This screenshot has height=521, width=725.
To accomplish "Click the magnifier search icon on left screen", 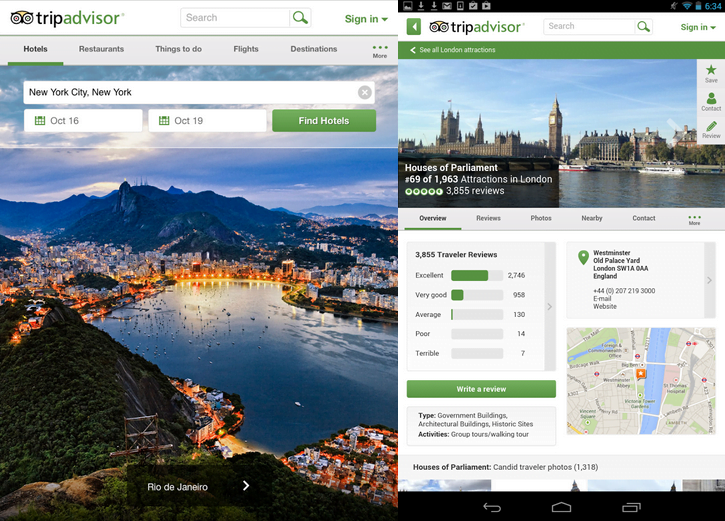I will (x=300, y=18).
